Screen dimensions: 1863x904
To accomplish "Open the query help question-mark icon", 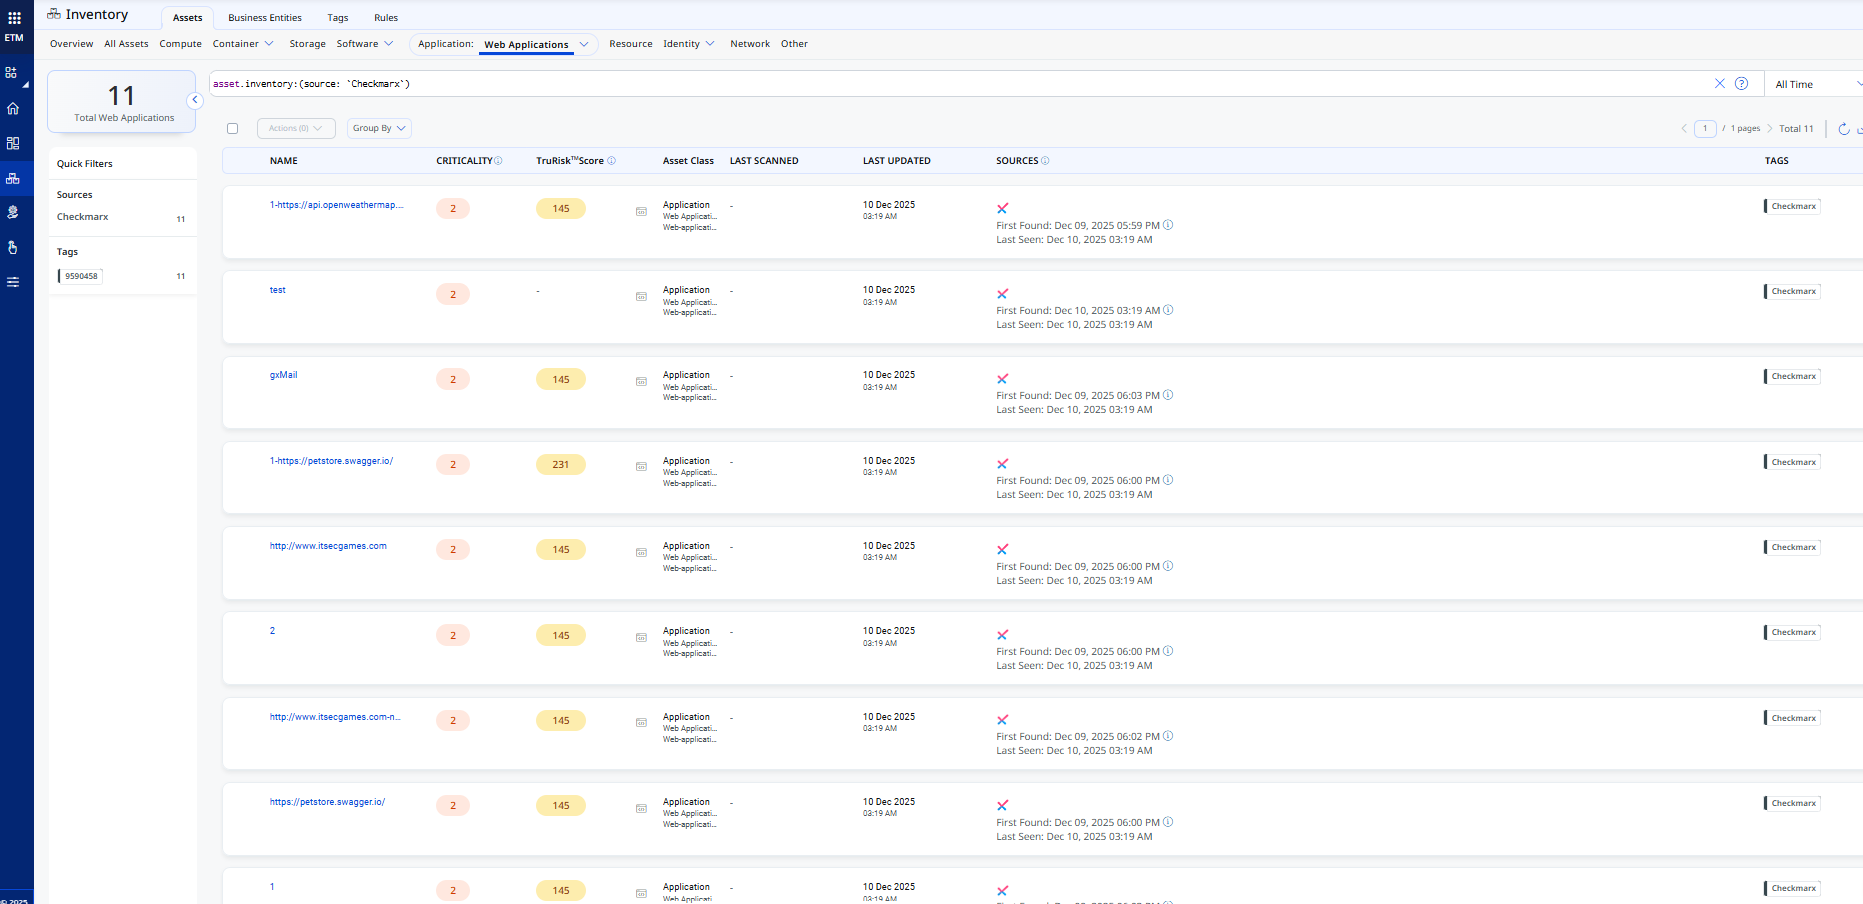I will pos(1741,84).
